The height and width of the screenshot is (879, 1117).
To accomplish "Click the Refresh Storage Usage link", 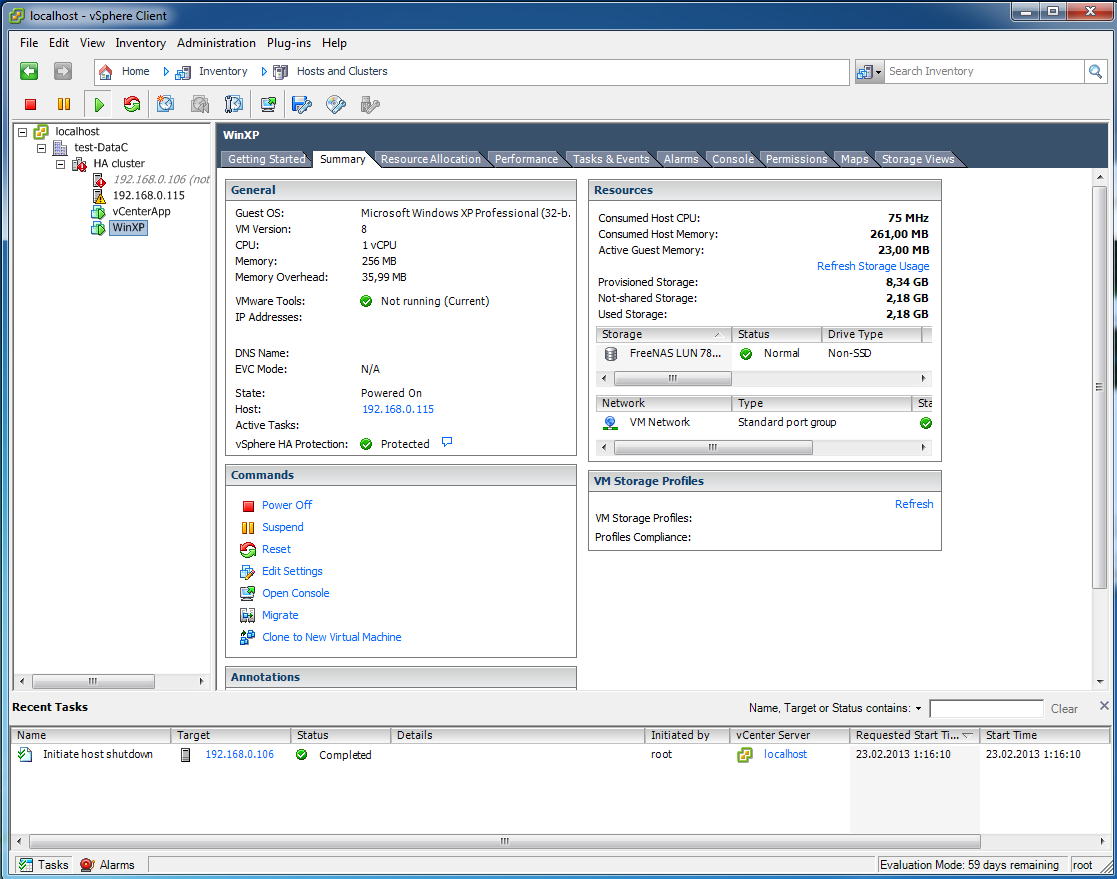I will pyautogui.click(x=873, y=266).
